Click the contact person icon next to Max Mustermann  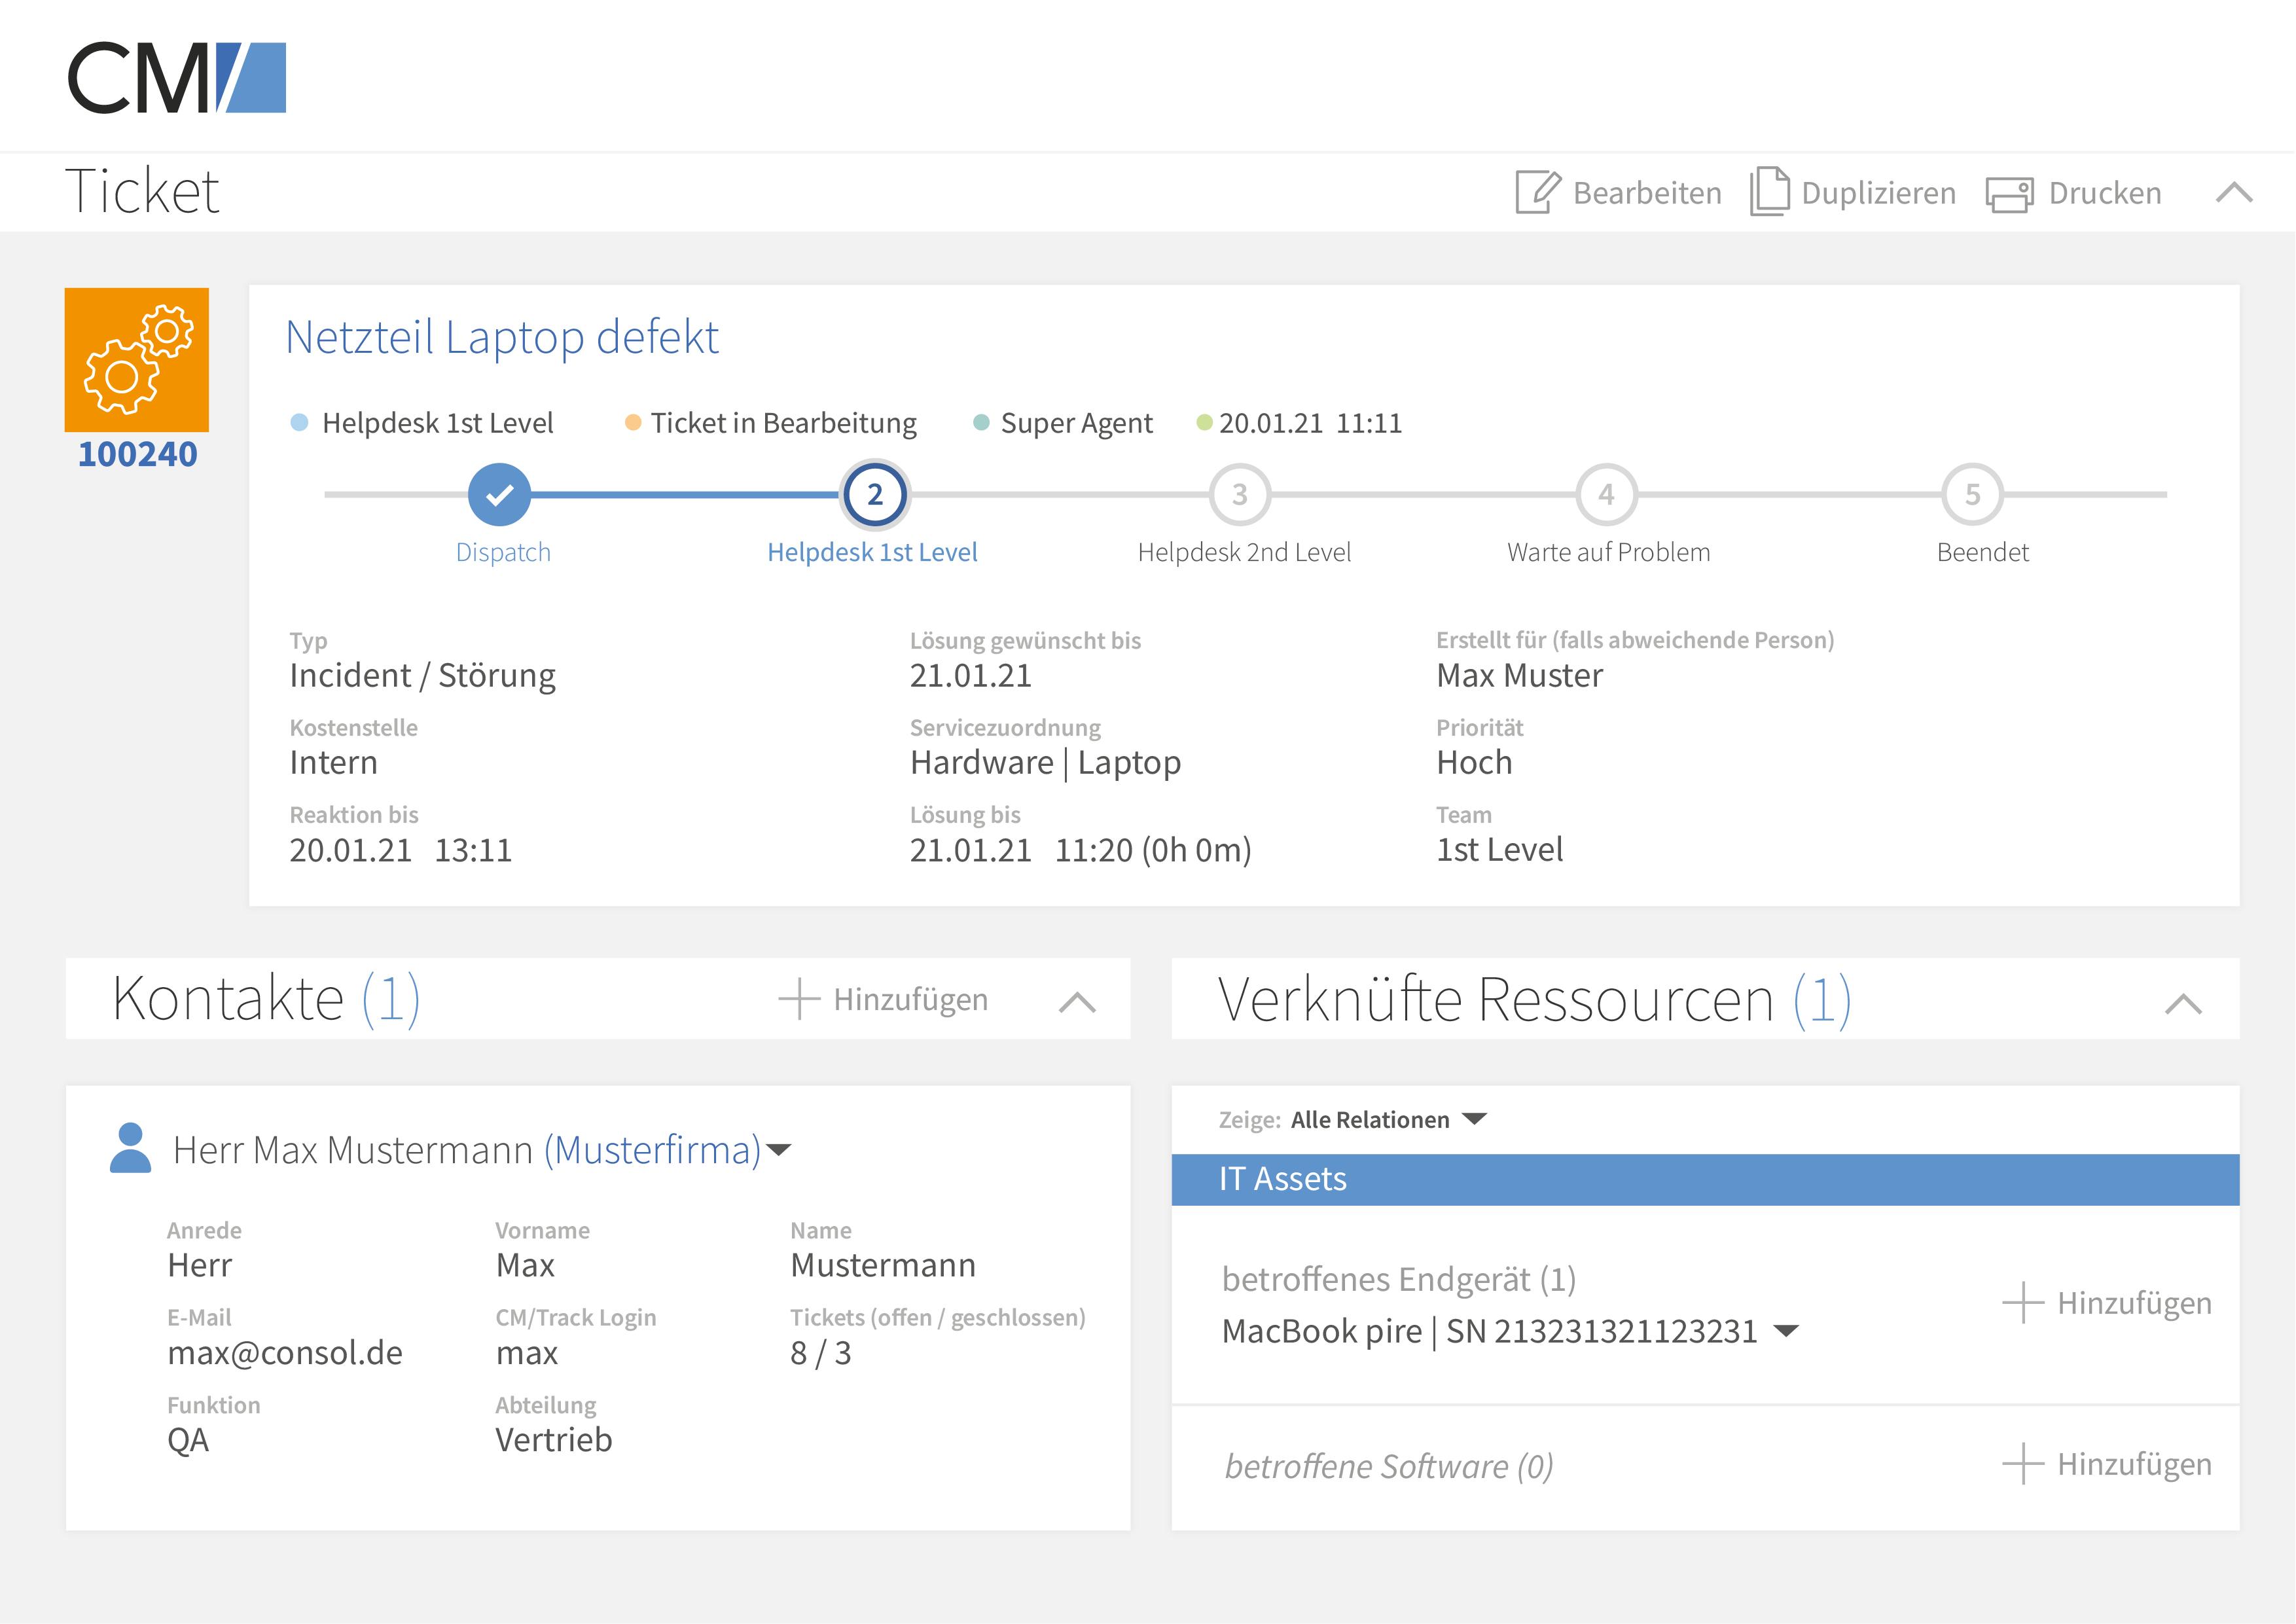[131, 1148]
